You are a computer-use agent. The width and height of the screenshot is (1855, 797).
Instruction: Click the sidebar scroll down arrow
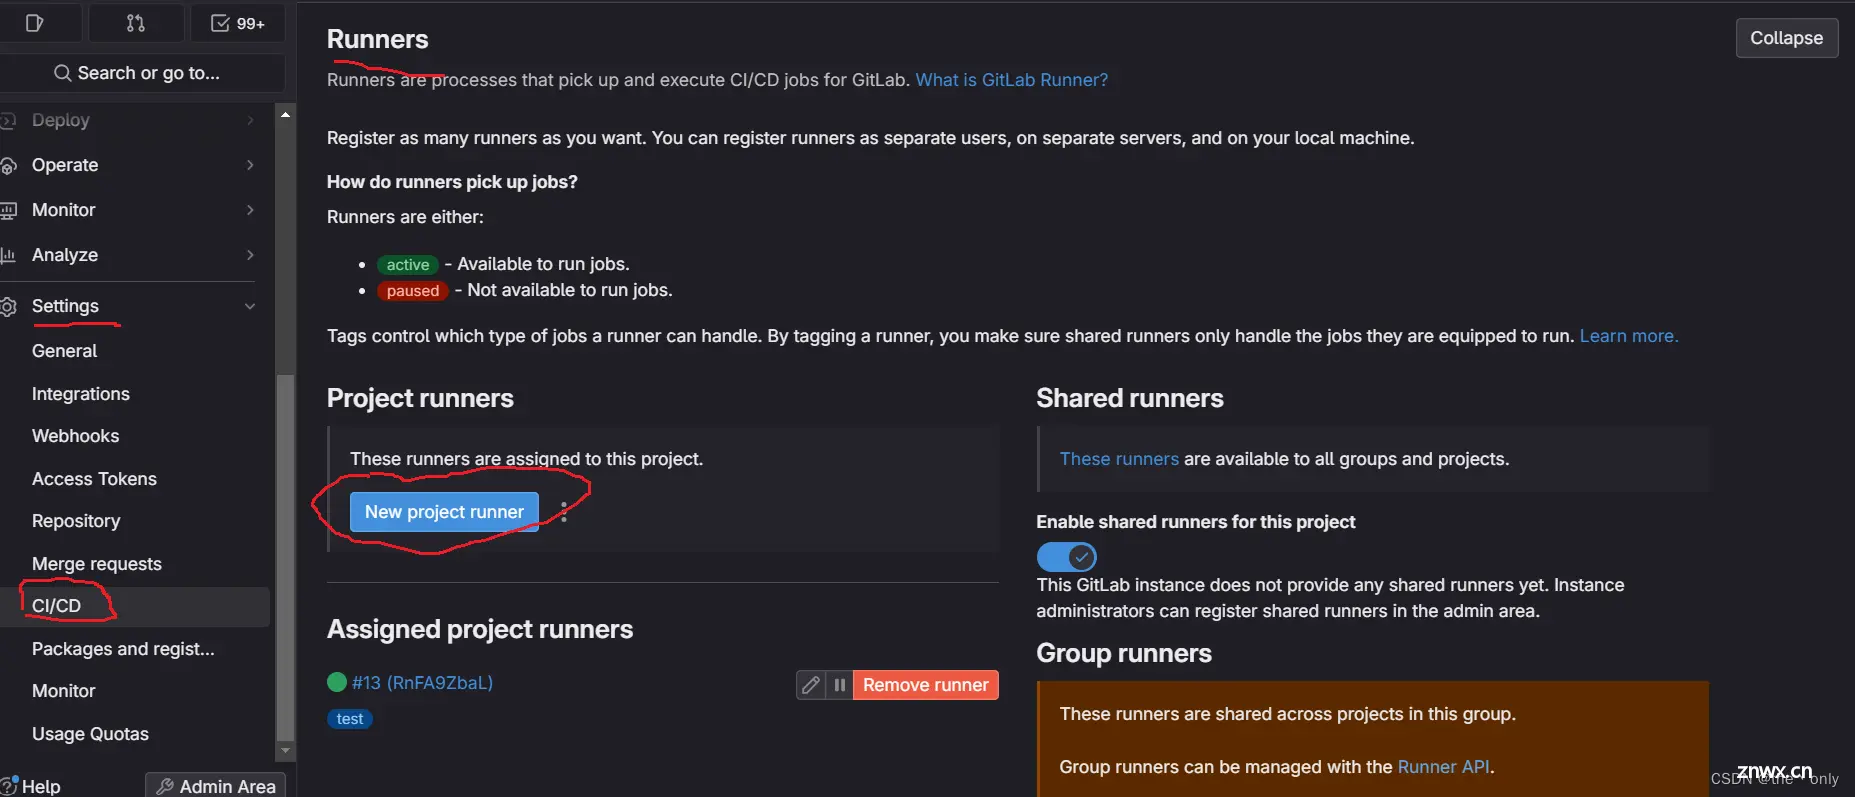point(285,750)
